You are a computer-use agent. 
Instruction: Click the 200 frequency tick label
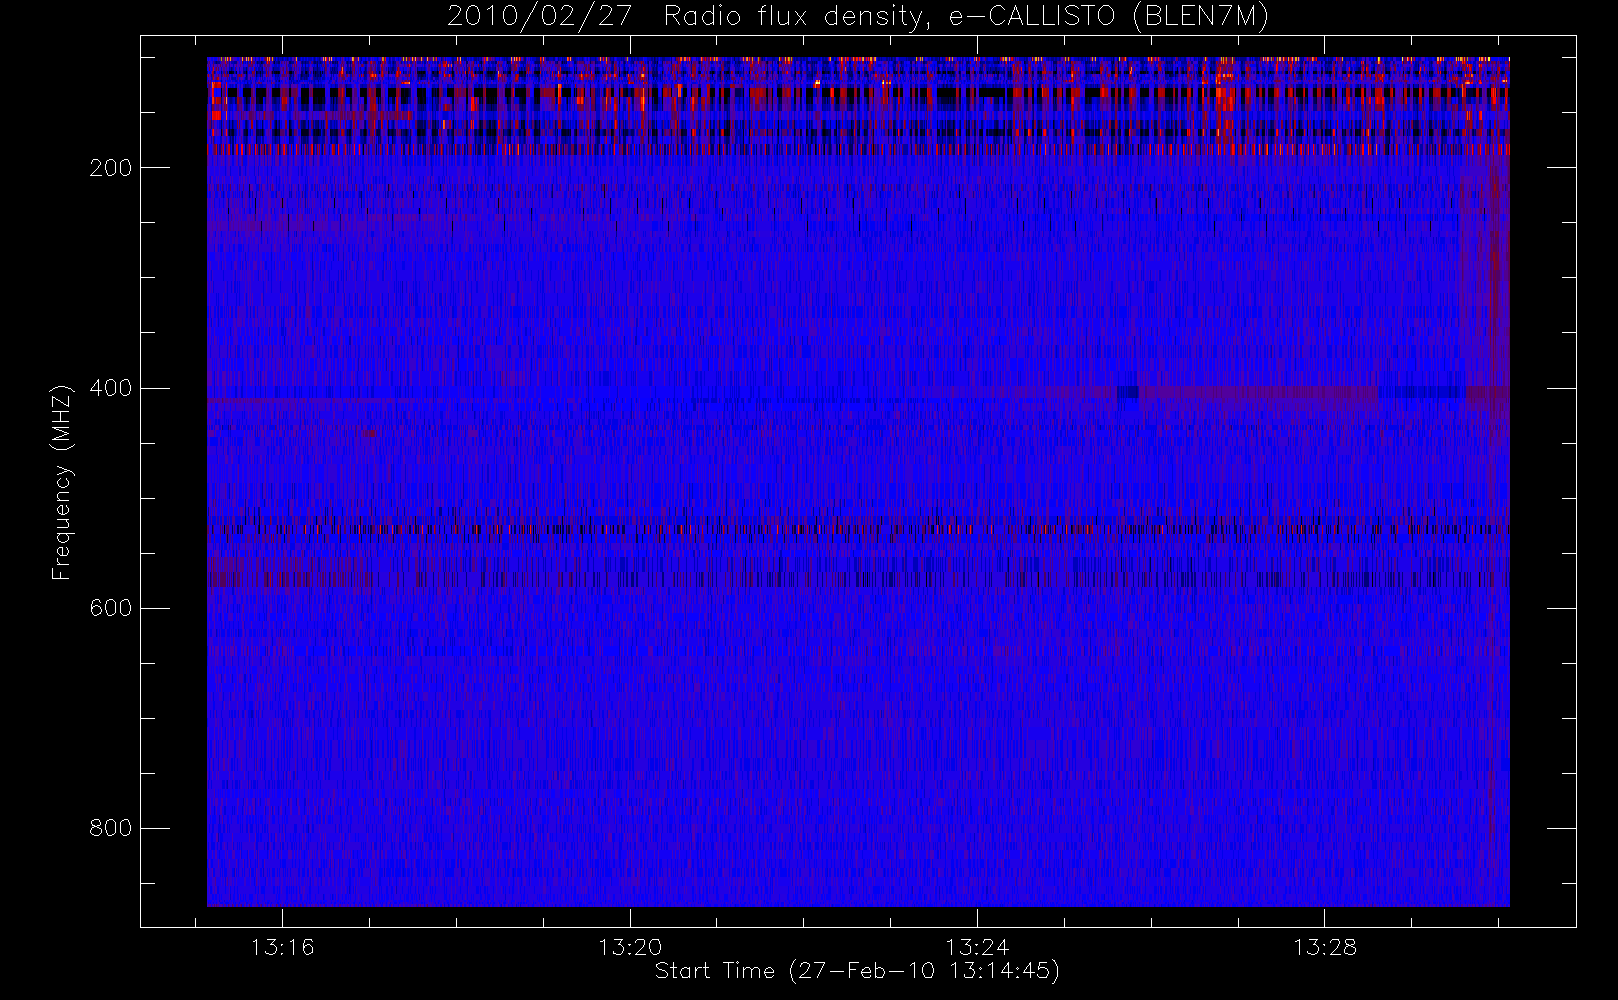(x=111, y=168)
